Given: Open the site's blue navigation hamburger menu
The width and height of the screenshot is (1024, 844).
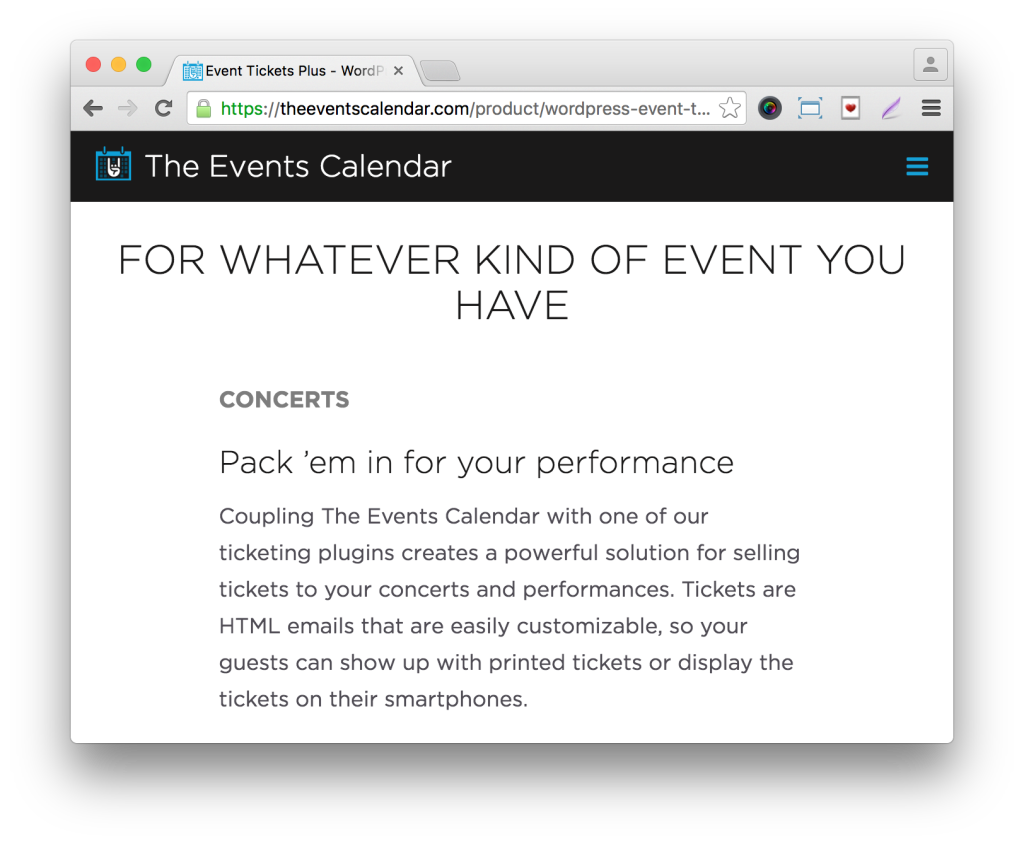Looking at the screenshot, I should coord(917,166).
